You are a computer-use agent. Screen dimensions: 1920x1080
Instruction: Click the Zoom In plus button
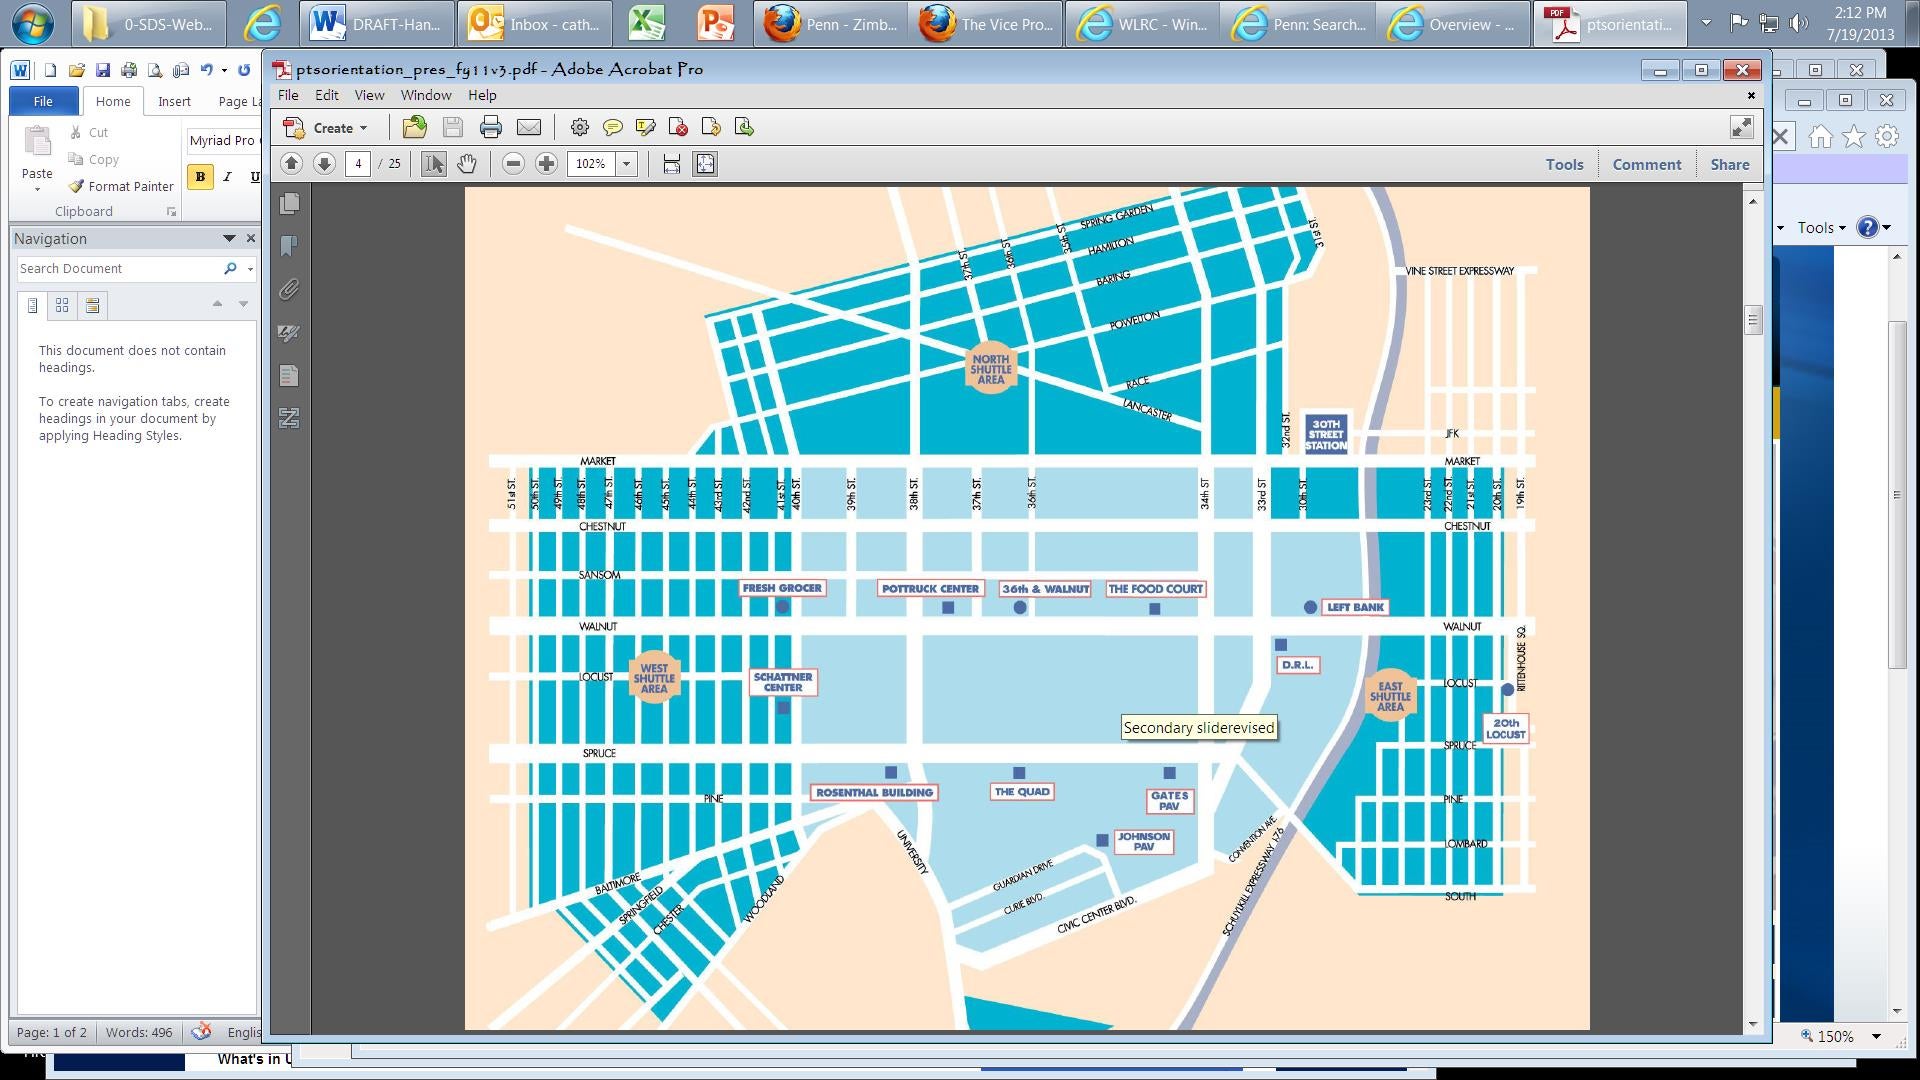pyautogui.click(x=546, y=164)
